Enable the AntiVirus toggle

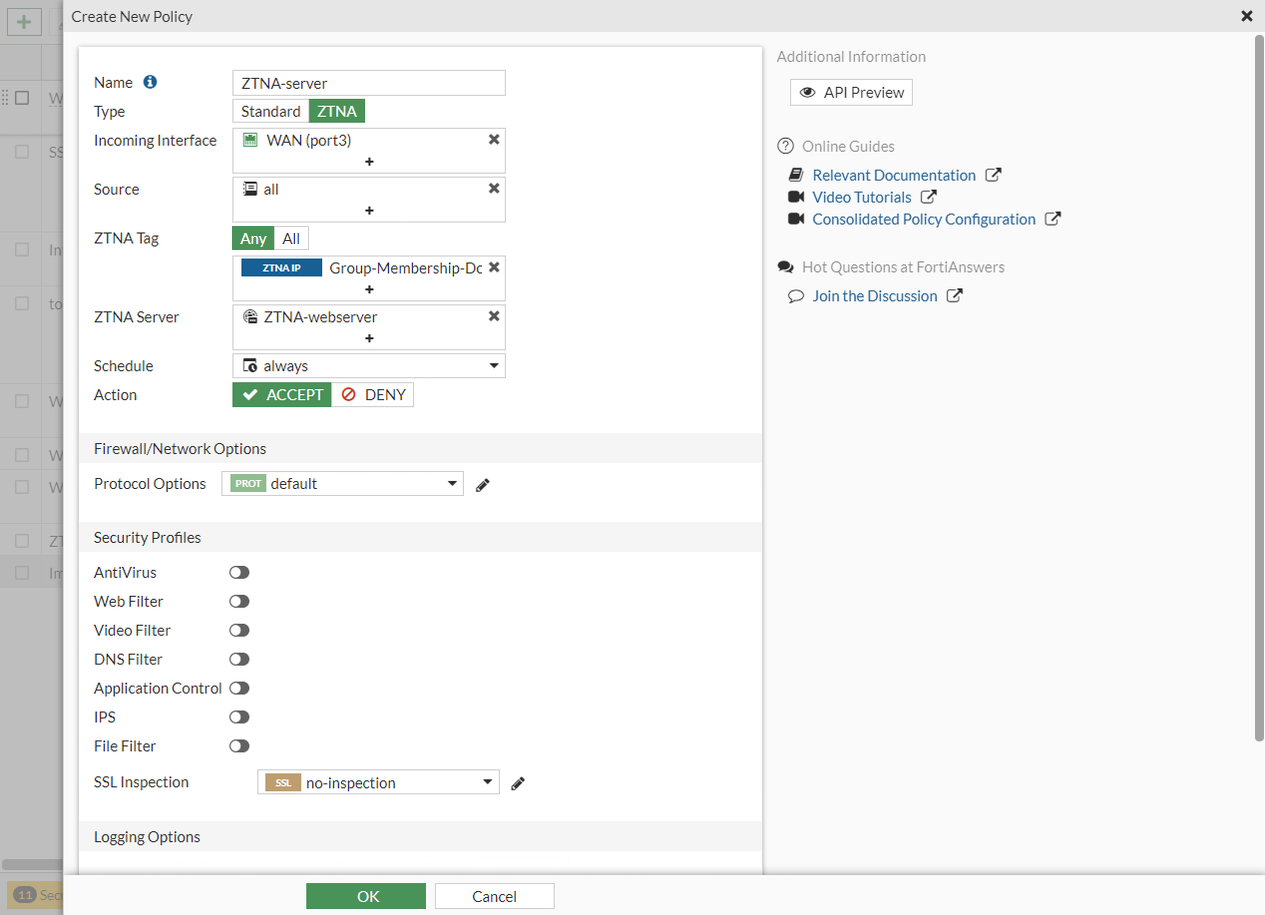click(239, 573)
